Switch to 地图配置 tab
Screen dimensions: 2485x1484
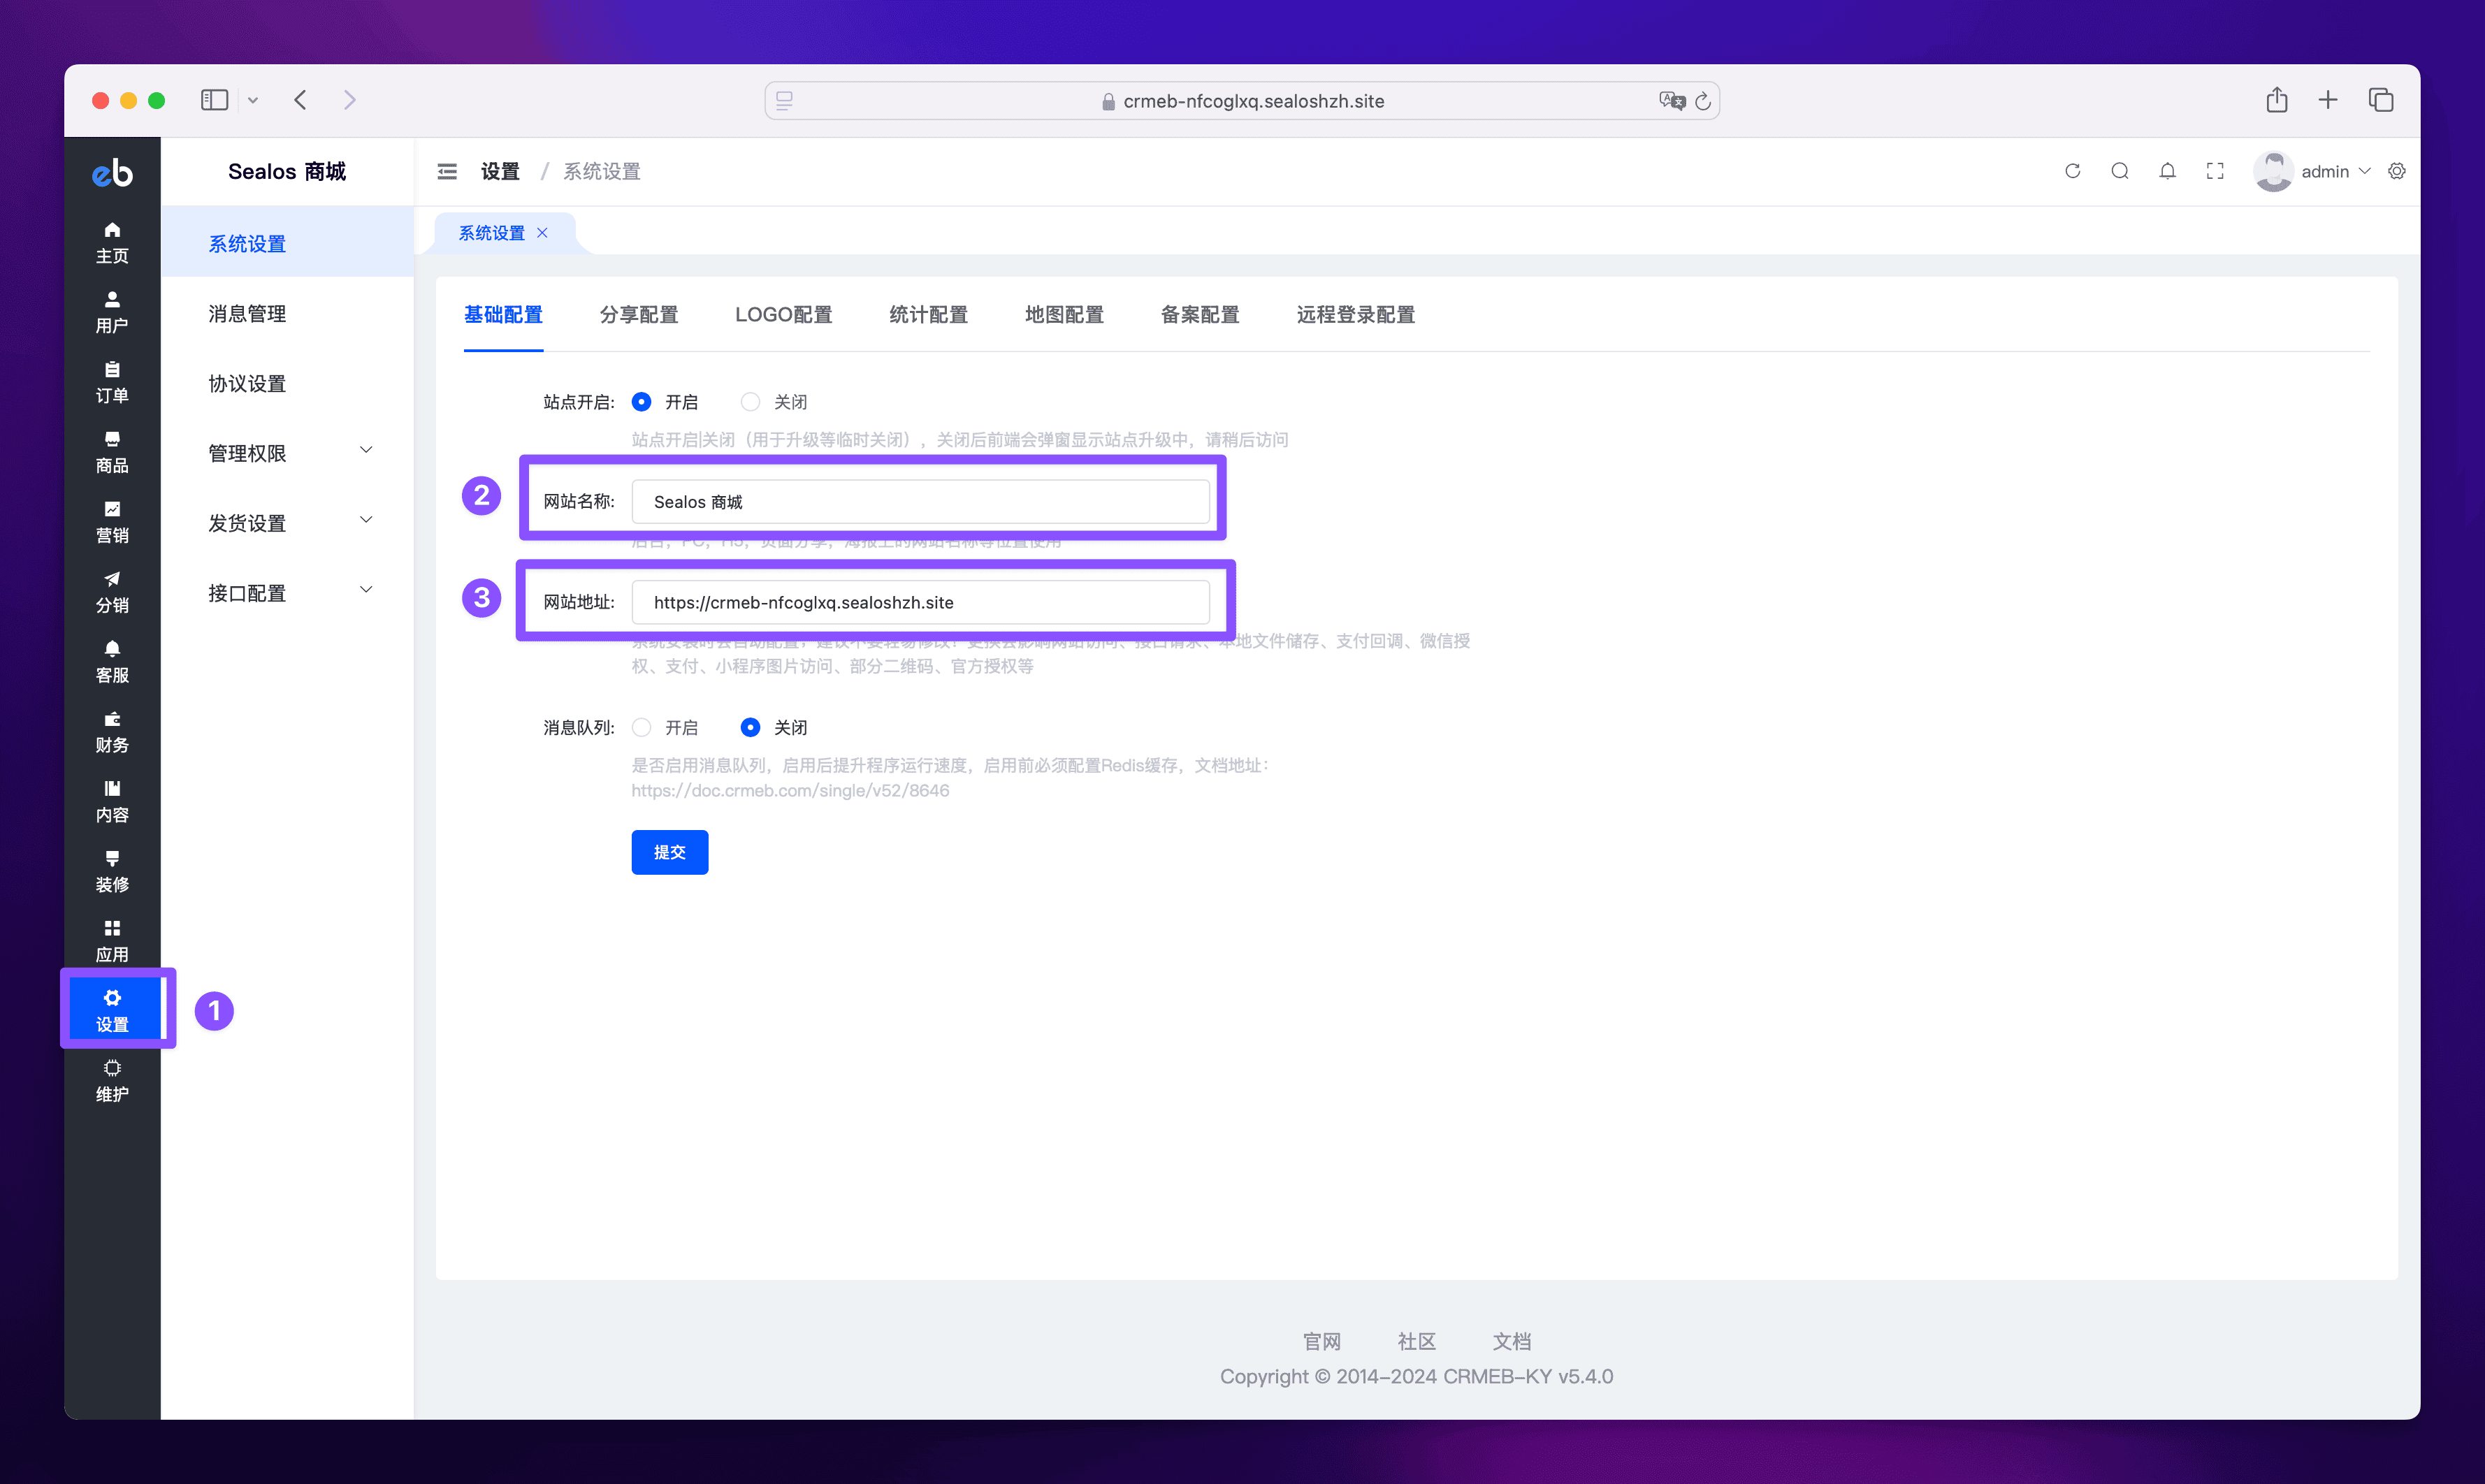(1064, 315)
